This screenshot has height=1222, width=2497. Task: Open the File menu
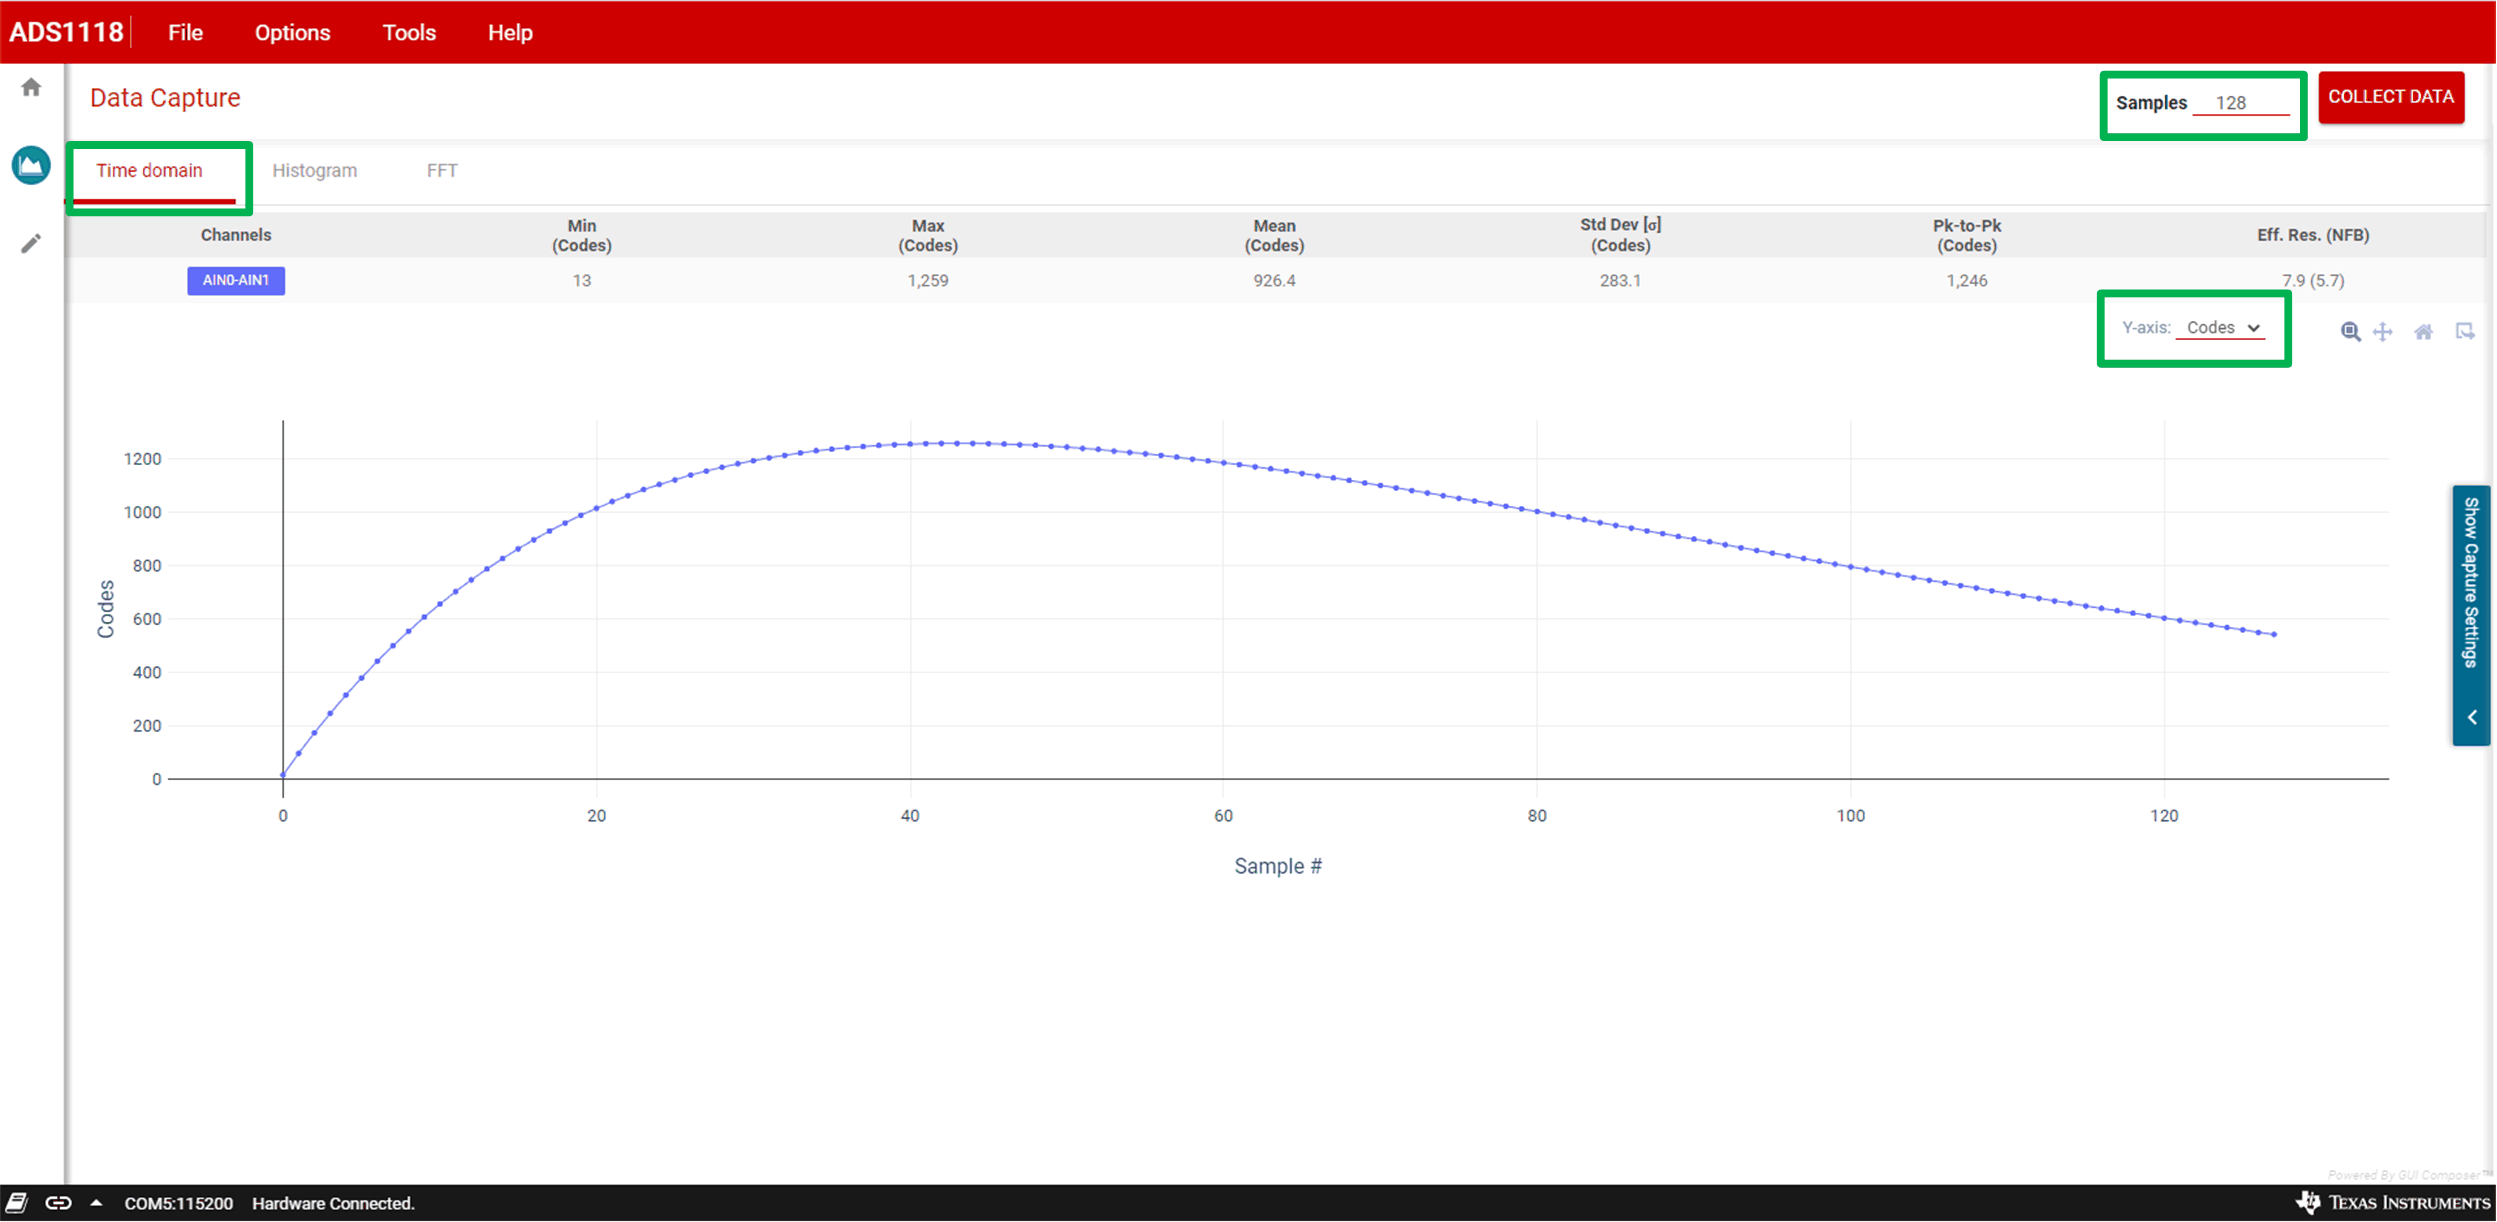(185, 33)
